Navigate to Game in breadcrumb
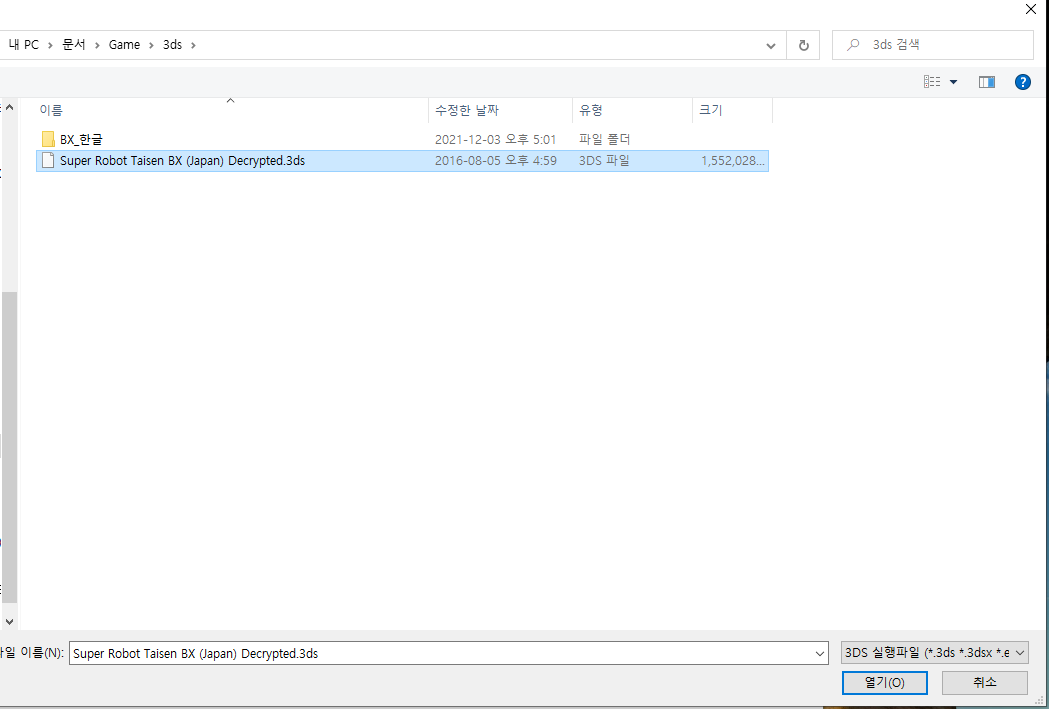 click(x=124, y=45)
